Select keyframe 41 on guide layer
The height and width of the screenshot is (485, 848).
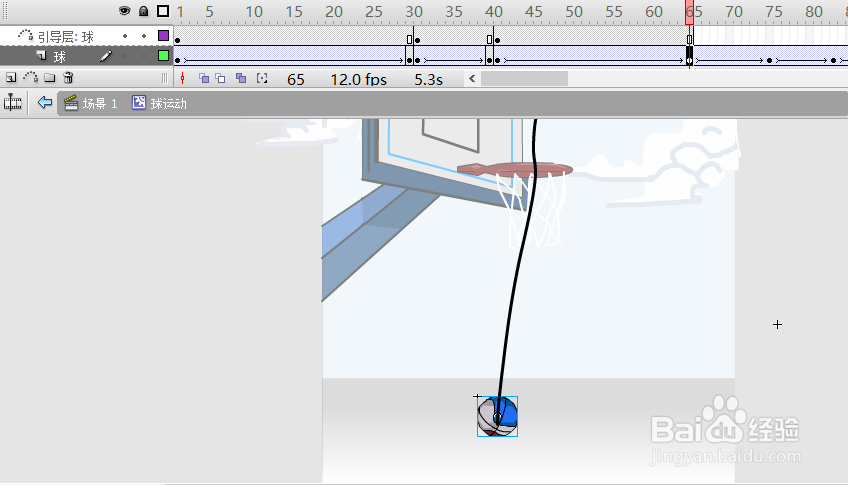tap(497, 40)
